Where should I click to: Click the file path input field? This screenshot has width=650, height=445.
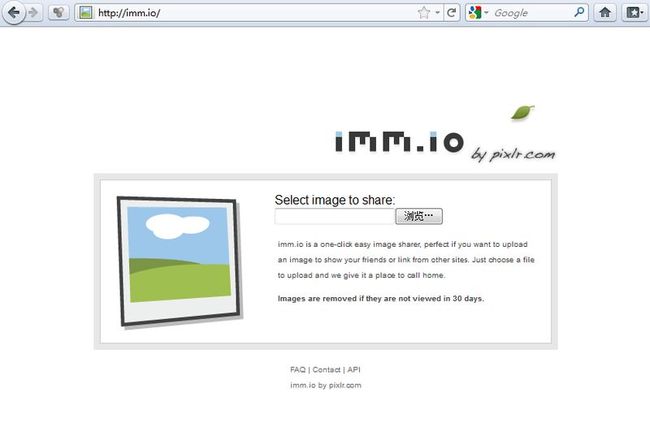[335, 216]
